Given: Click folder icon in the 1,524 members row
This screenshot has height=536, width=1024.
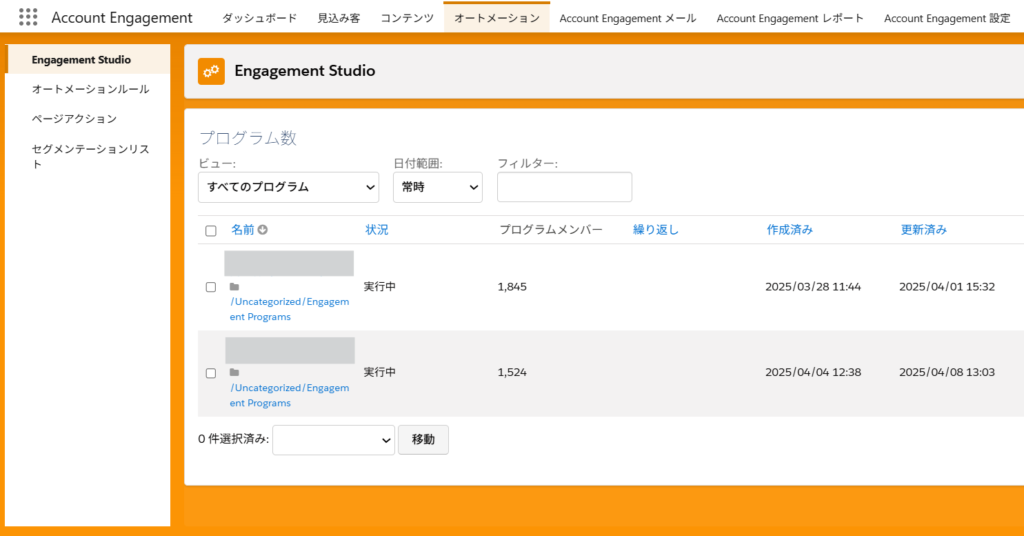Looking at the screenshot, I should pyautogui.click(x=234, y=372).
